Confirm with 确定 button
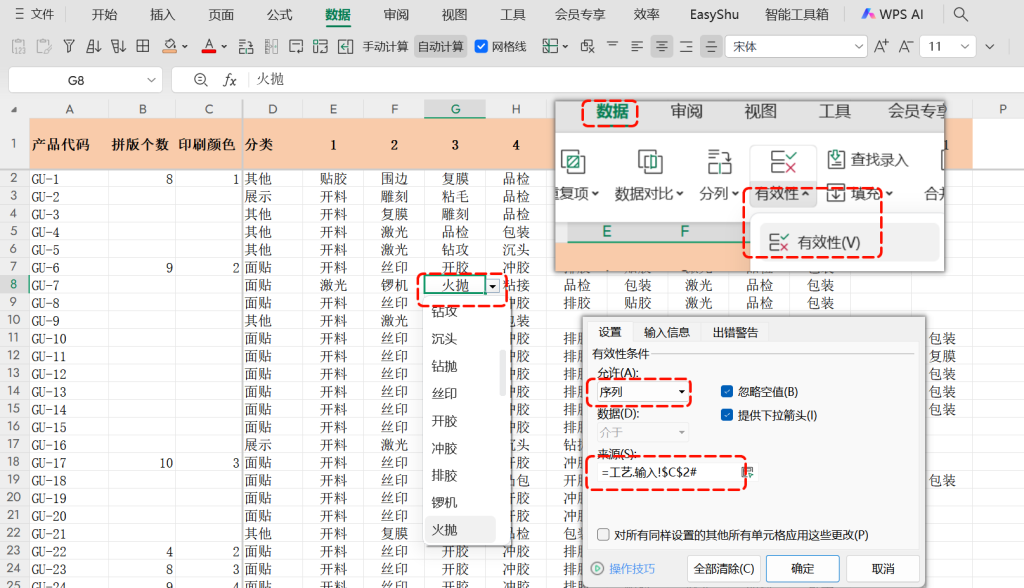The width and height of the screenshot is (1024, 588). click(803, 568)
